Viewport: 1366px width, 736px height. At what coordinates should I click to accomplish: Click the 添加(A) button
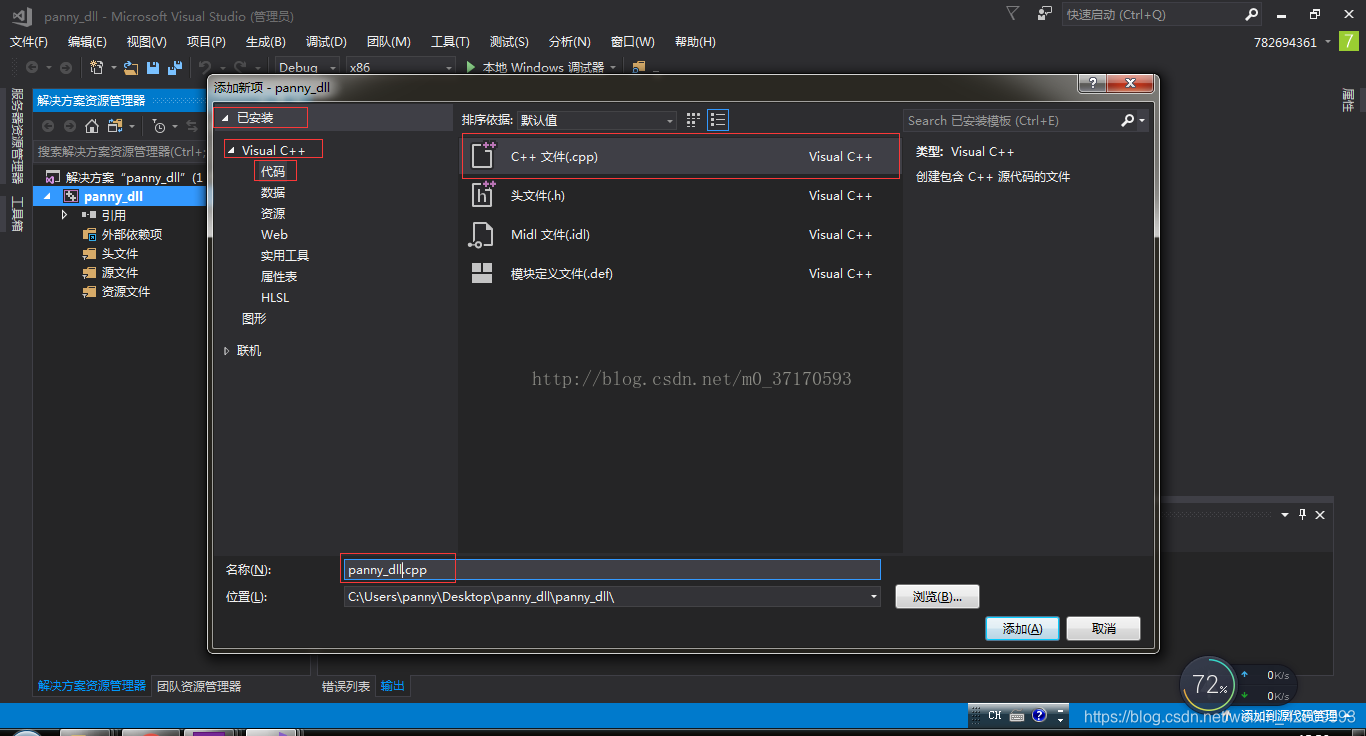coord(1022,629)
